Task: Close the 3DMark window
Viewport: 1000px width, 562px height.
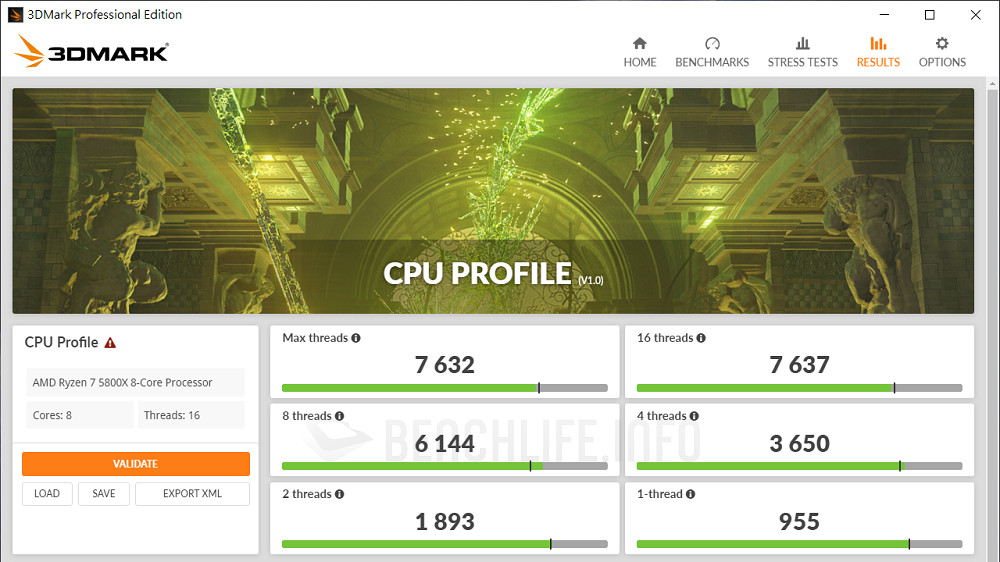Action: pyautogui.click(x=975, y=15)
